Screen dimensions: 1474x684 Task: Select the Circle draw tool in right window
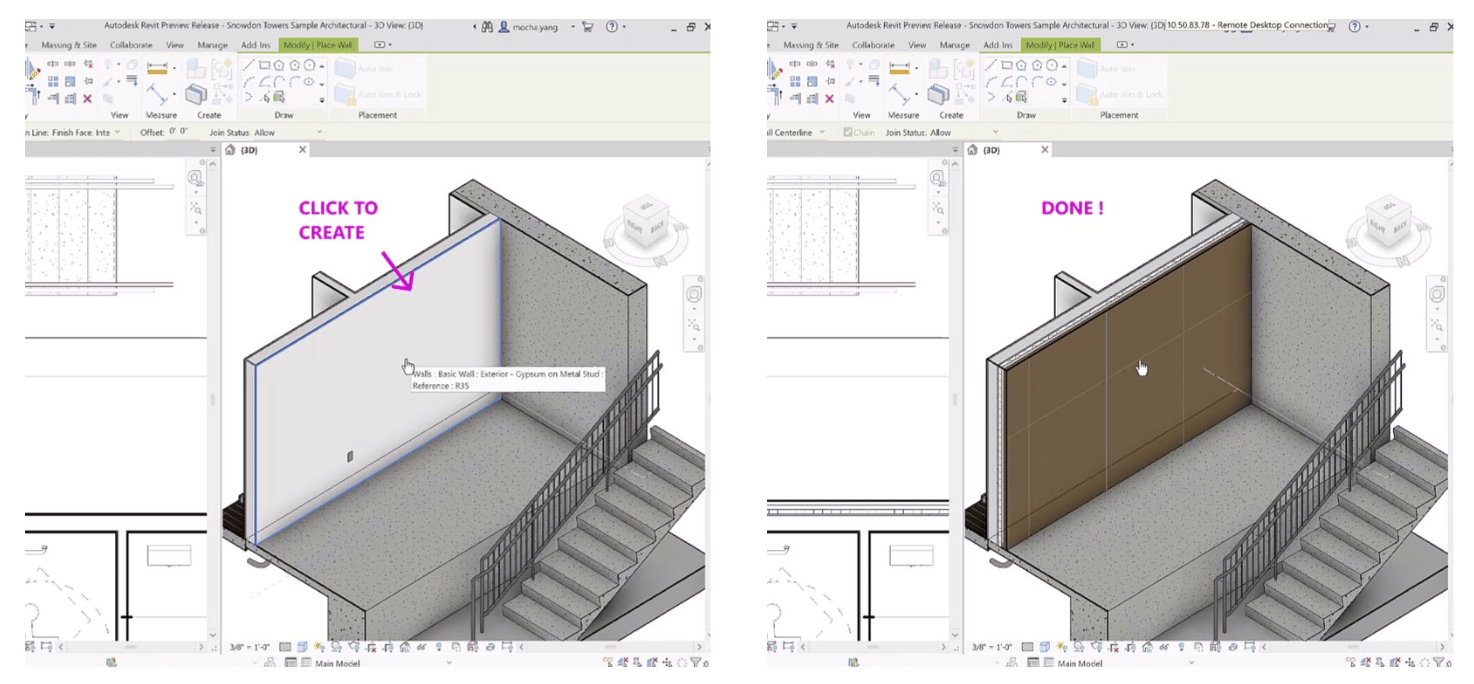click(x=1052, y=65)
